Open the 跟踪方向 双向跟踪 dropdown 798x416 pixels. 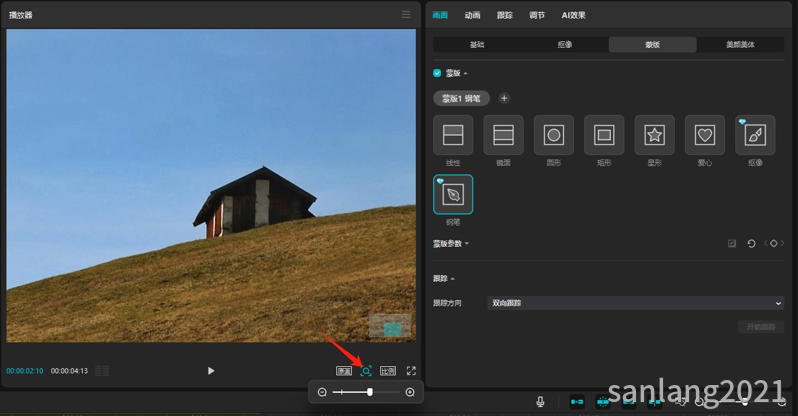[x=635, y=303]
